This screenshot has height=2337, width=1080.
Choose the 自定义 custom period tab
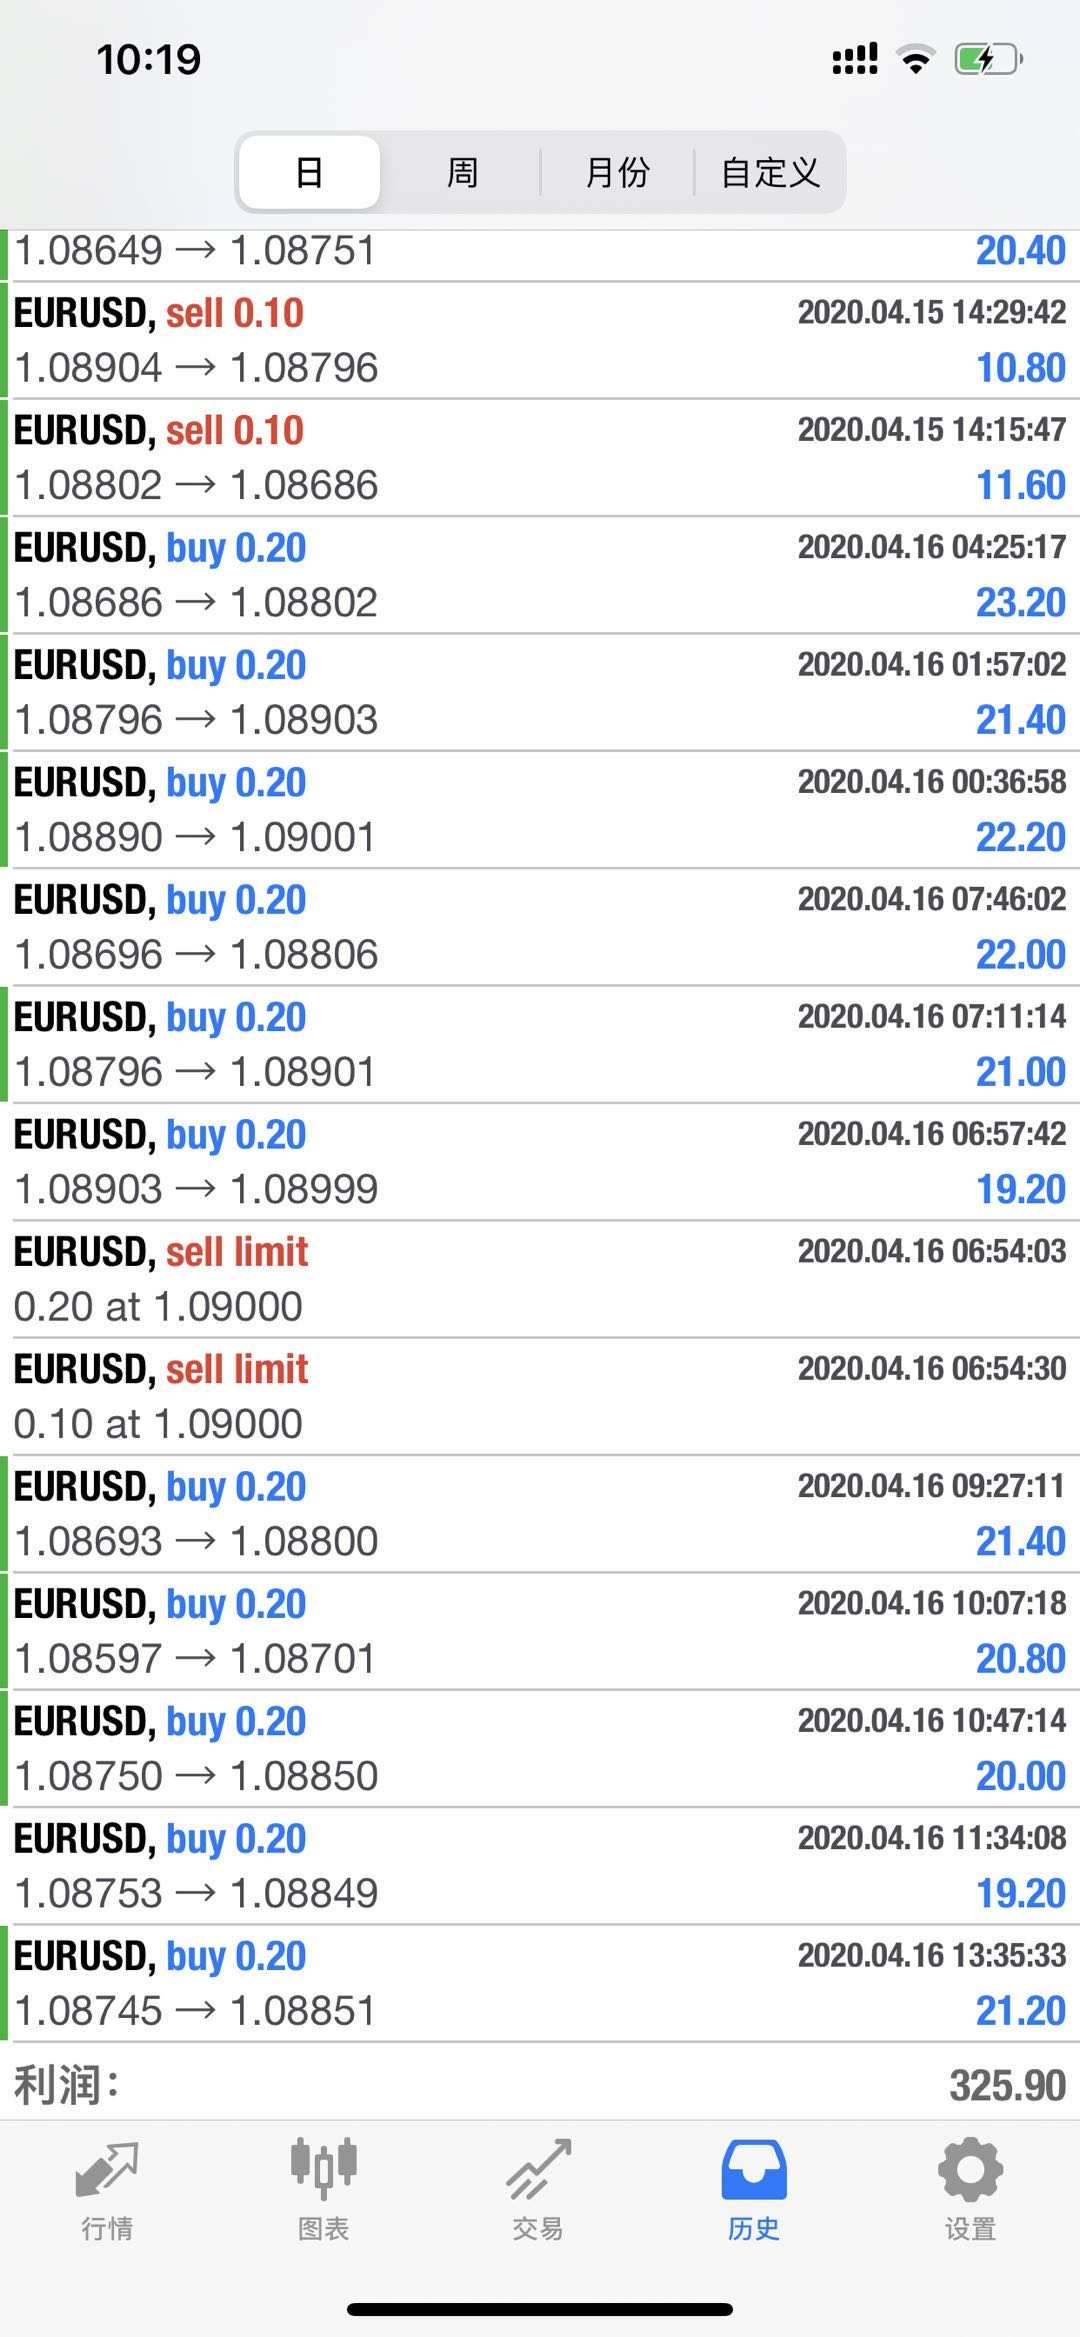[770, 173]
